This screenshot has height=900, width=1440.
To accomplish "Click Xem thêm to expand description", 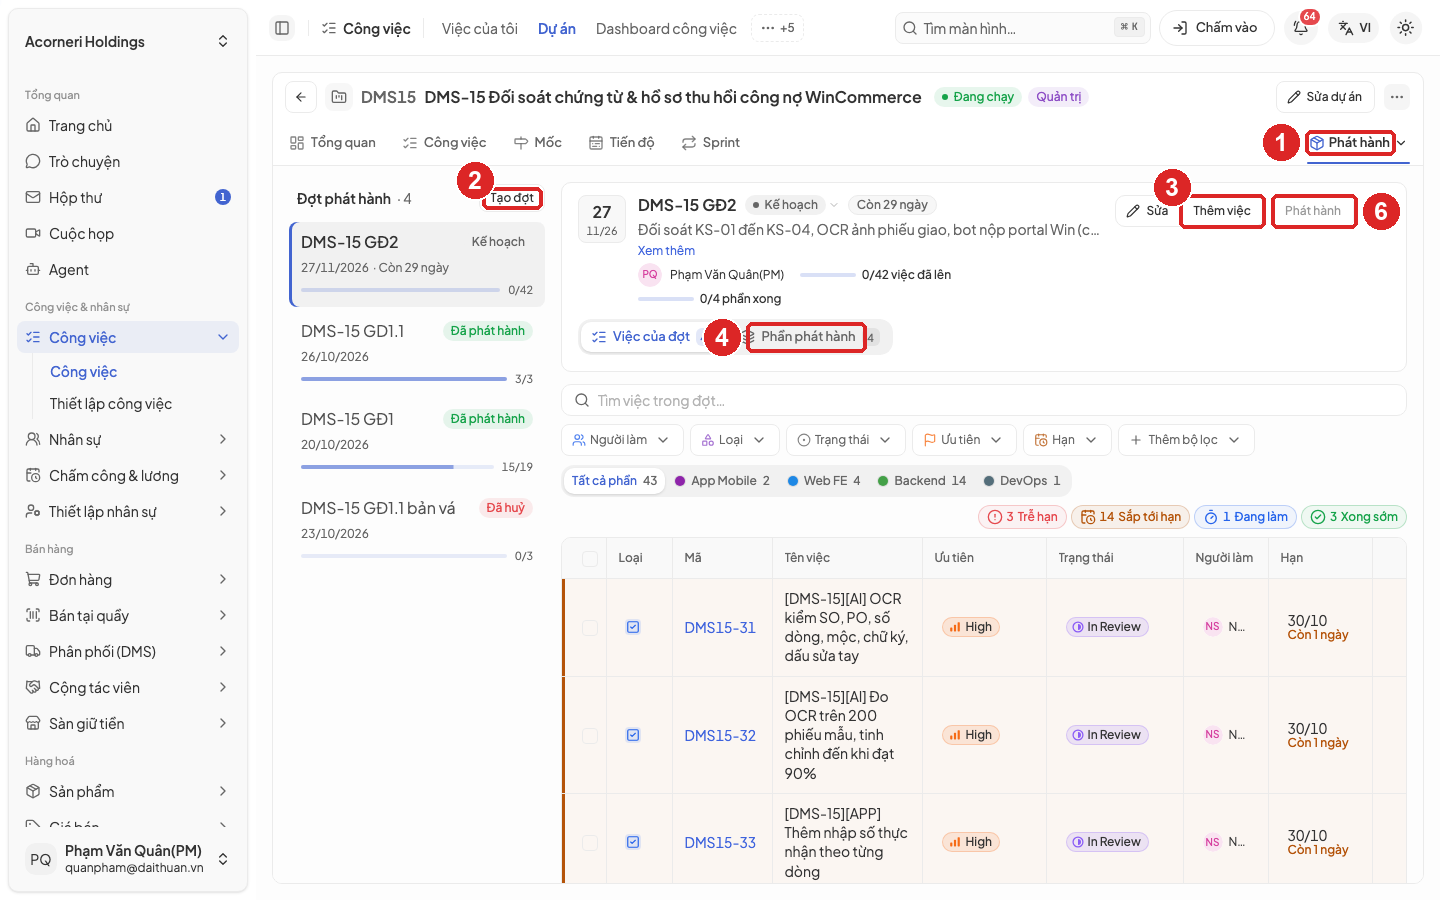I will click(x=666, y=251).
